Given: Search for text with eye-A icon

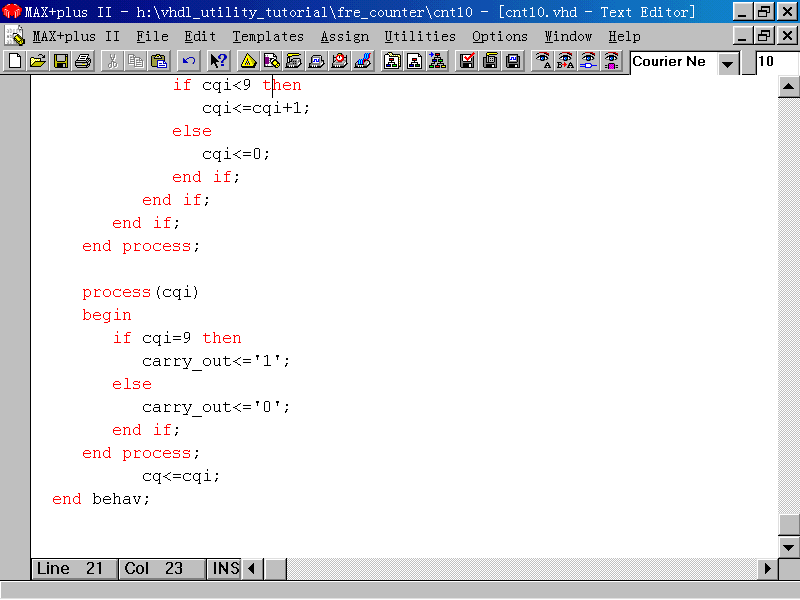Looking at the screenshot, I should 543,61.
